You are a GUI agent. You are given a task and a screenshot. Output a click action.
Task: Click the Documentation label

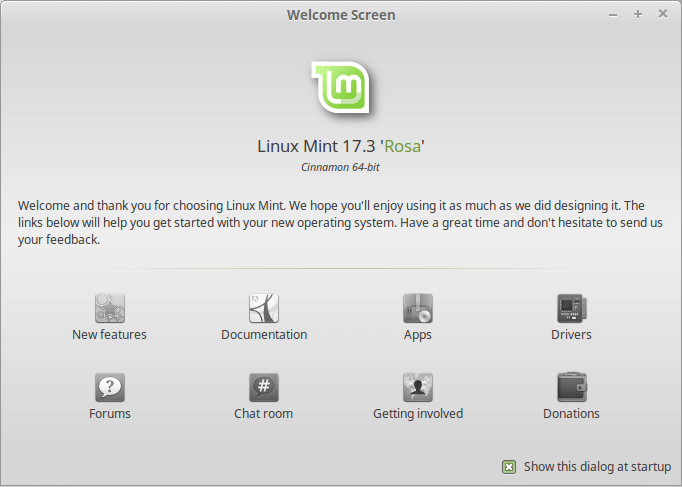pyautogui.click(x=264, y=334)
